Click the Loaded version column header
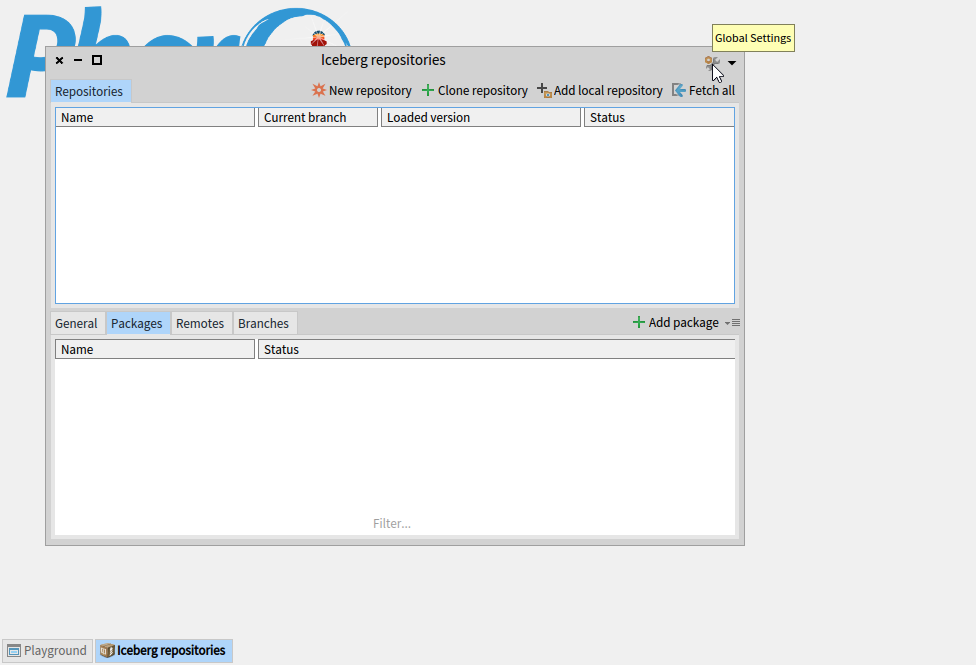The width and height of the screenshot is (976, 665). [481, 118]
